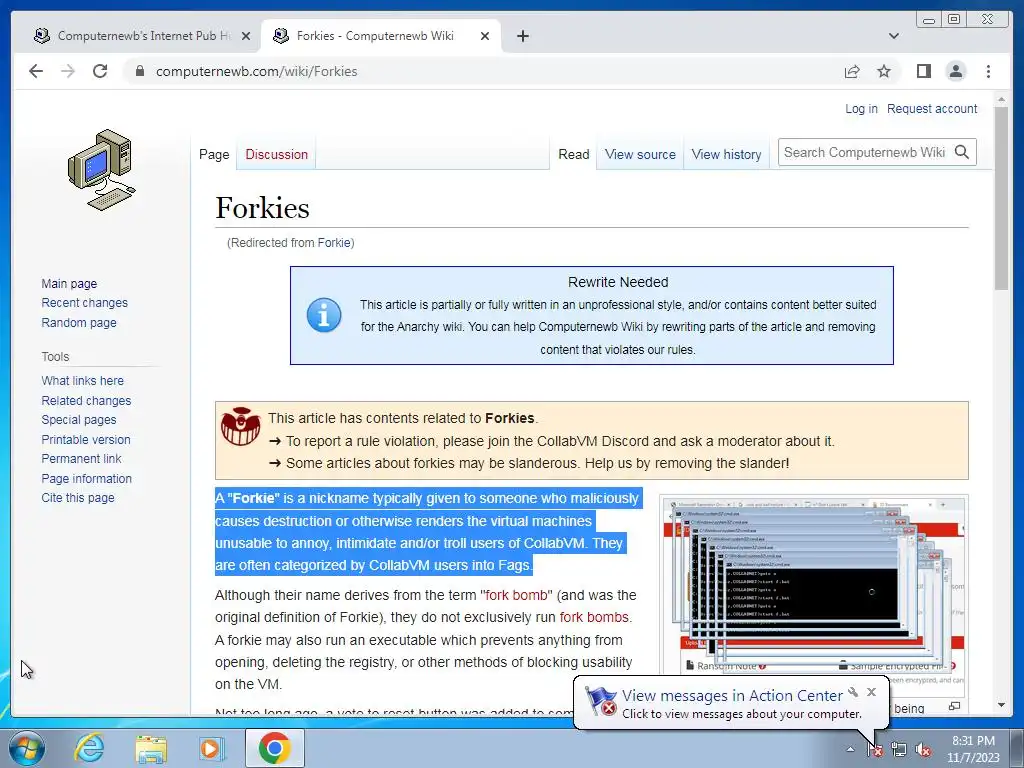
Task: Open What links here
Action: click(82, 381)
